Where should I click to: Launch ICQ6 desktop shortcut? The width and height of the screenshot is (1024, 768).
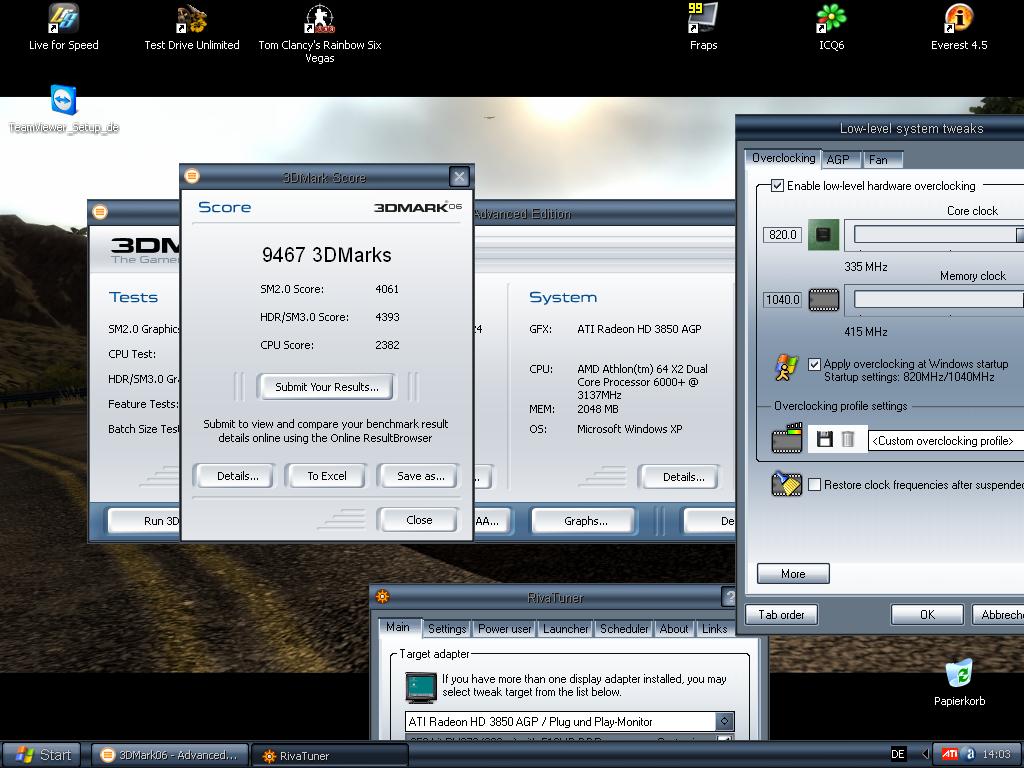pyautogui.click(x=831, y=27)
